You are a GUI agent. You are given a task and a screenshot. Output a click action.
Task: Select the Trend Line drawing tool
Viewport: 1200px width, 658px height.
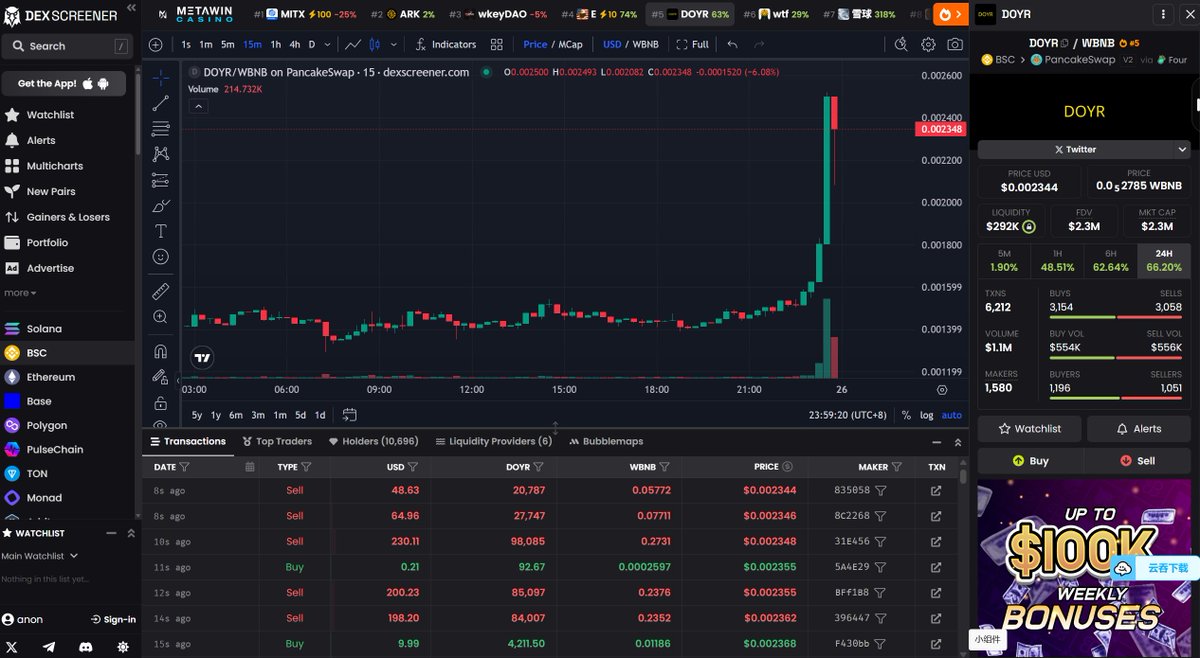coord(160,101)
